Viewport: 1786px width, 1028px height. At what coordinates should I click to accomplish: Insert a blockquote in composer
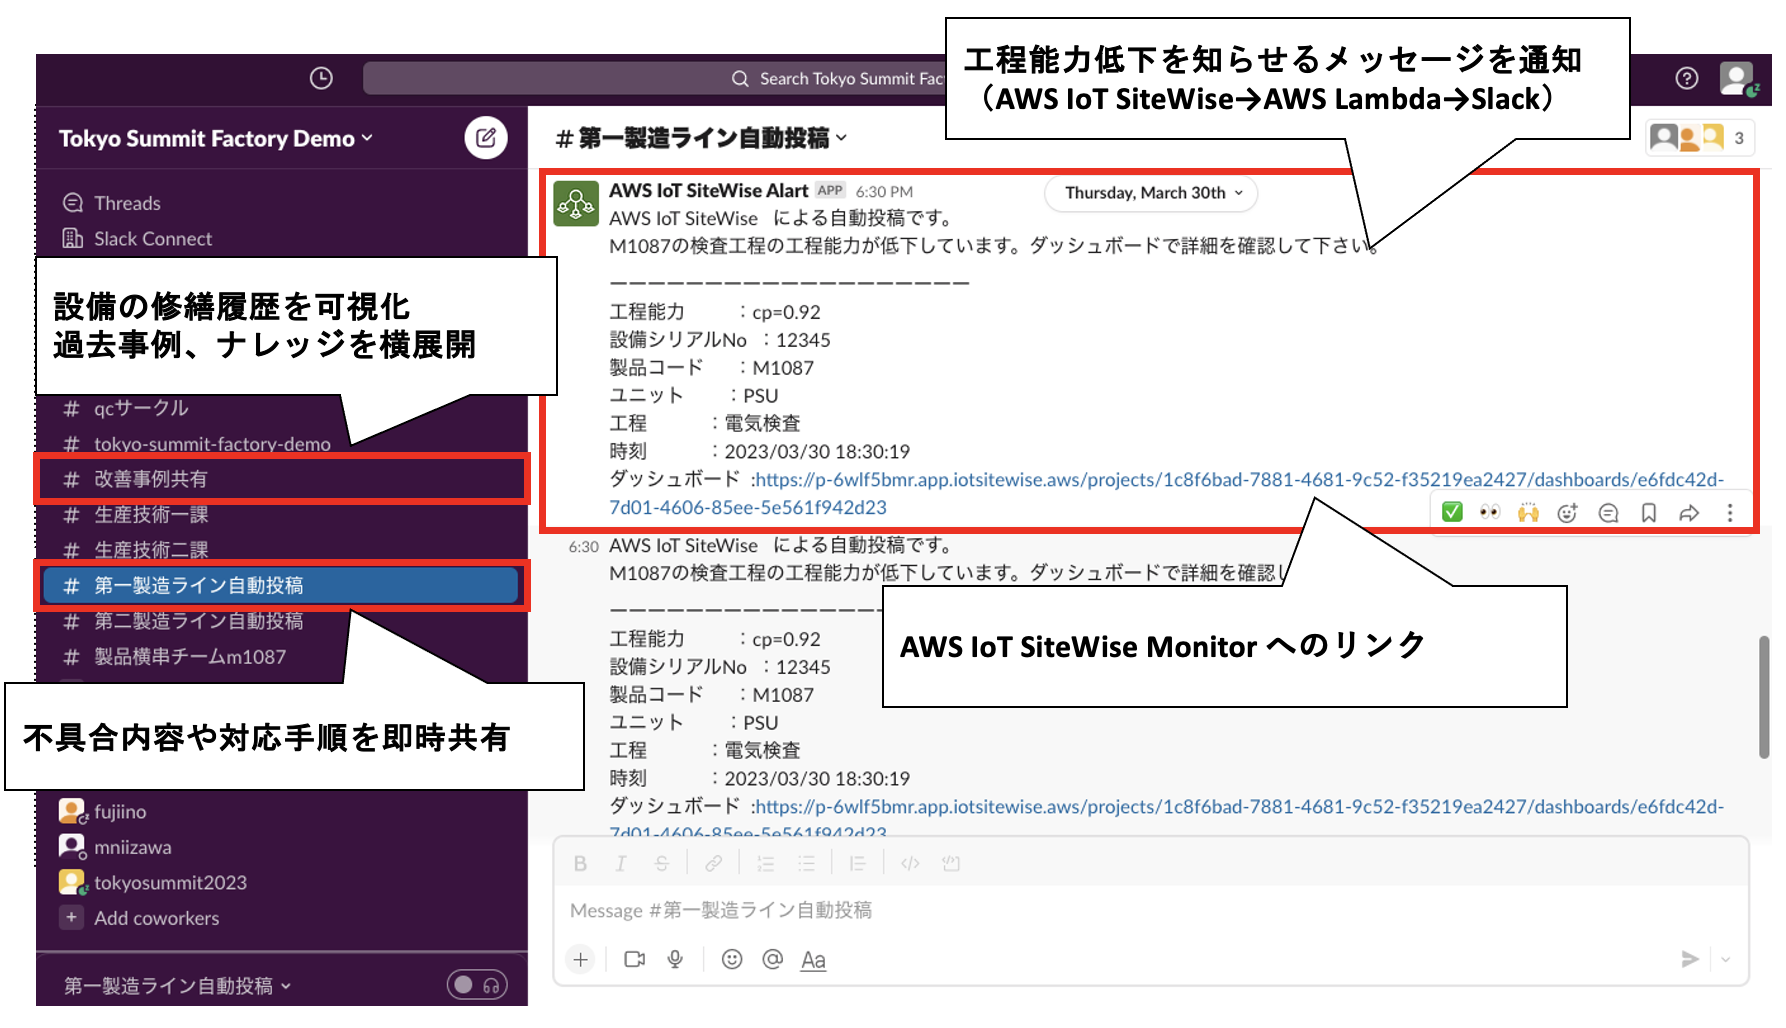pyautogui.click(x=857, y=863)
